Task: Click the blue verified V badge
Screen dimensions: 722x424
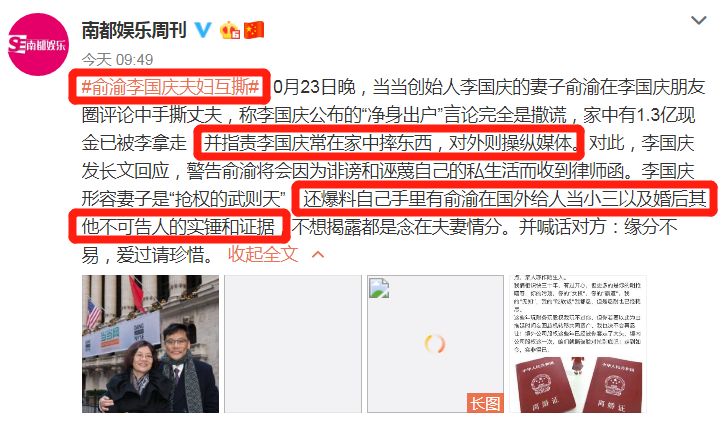Action: [203, 30]
